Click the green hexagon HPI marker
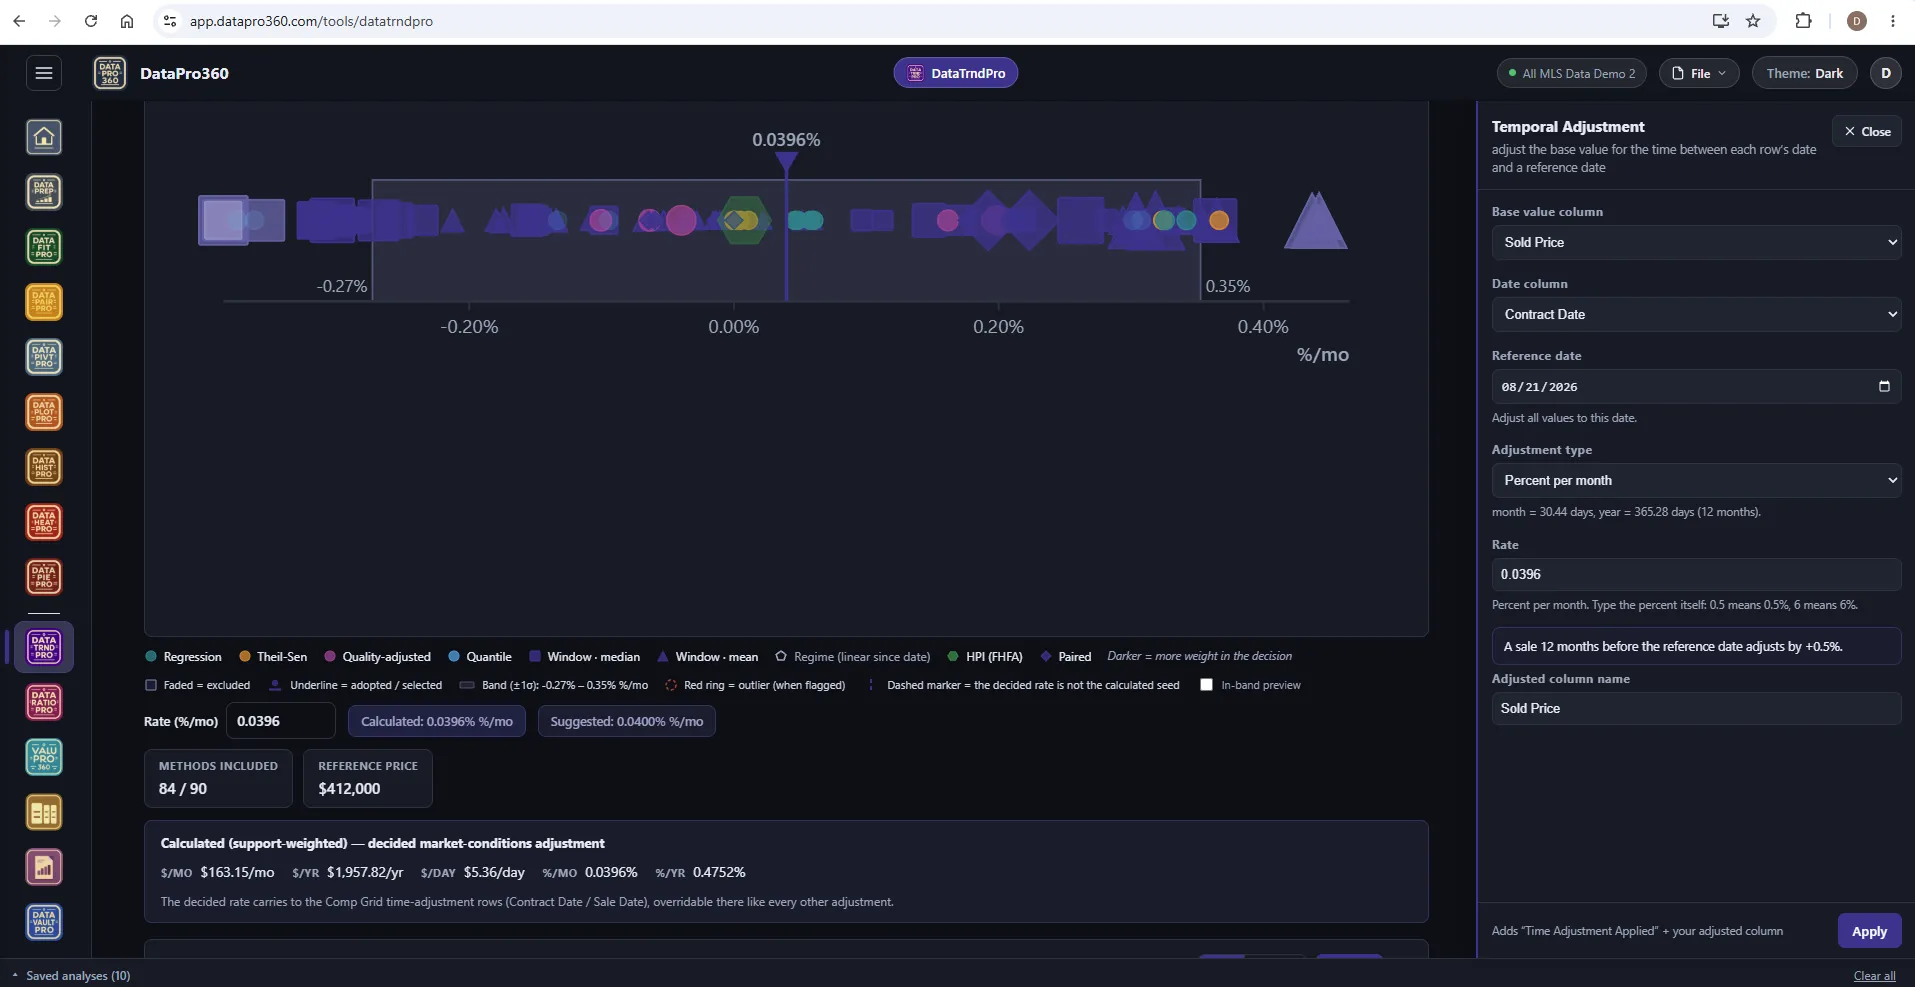Viewport: 1915px width, 987px height. coord(745,220)
